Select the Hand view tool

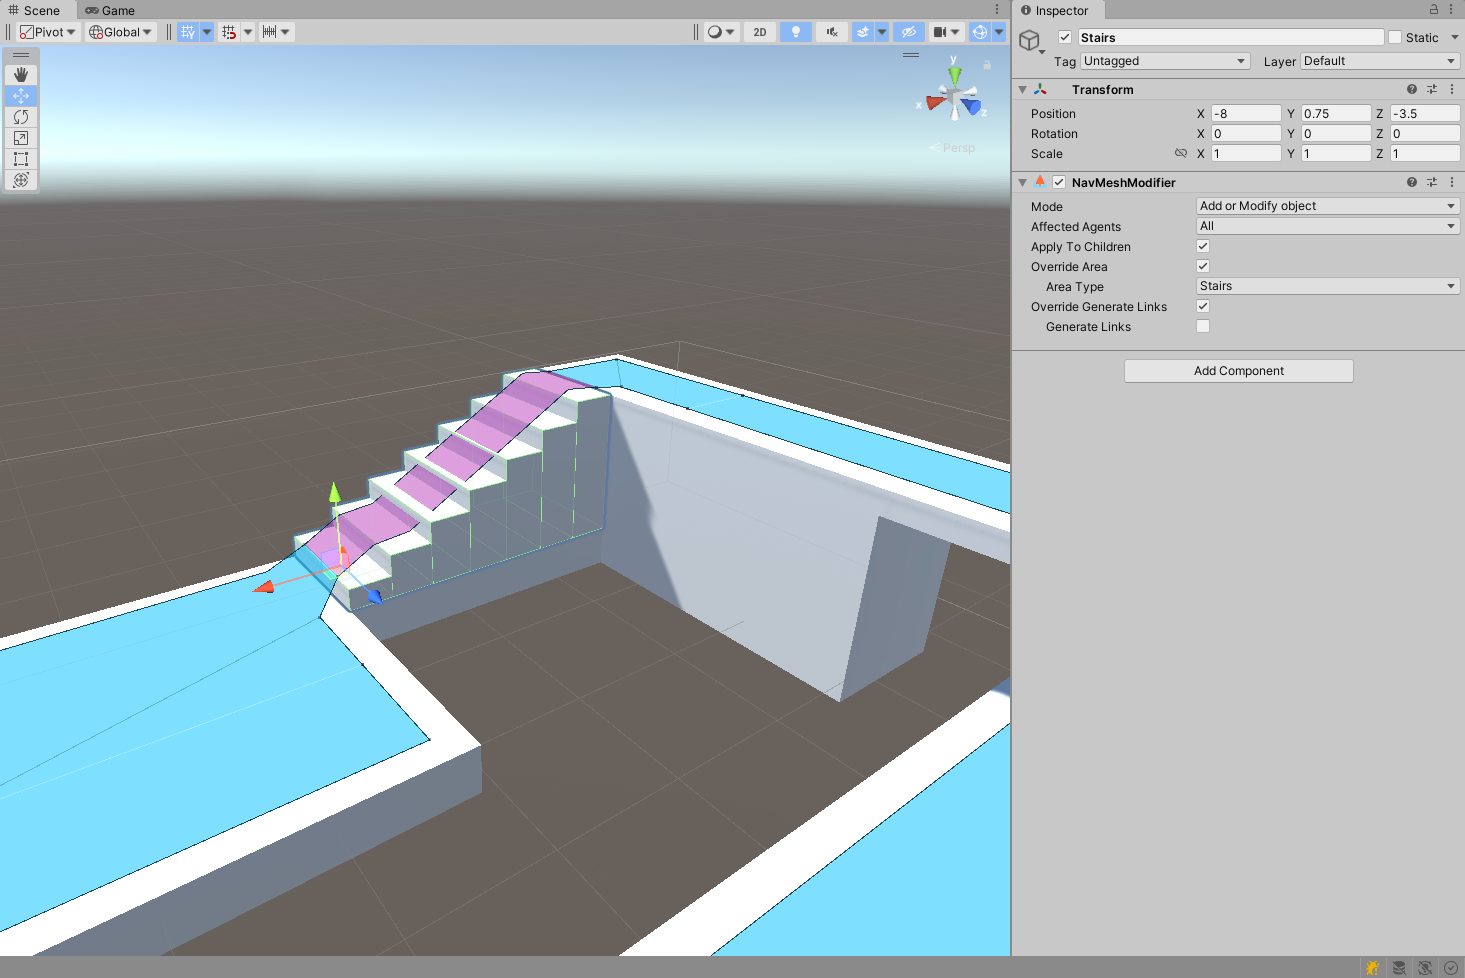21,75
